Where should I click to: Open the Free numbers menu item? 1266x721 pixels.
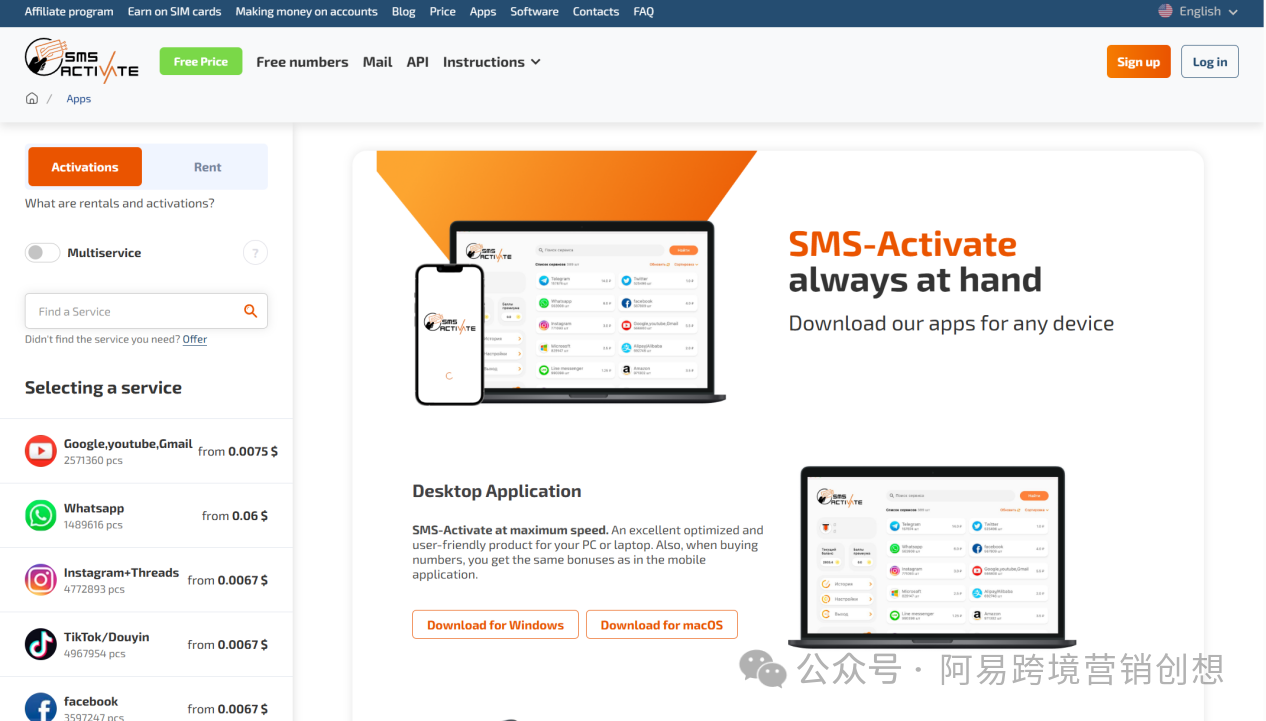(302, 62)
